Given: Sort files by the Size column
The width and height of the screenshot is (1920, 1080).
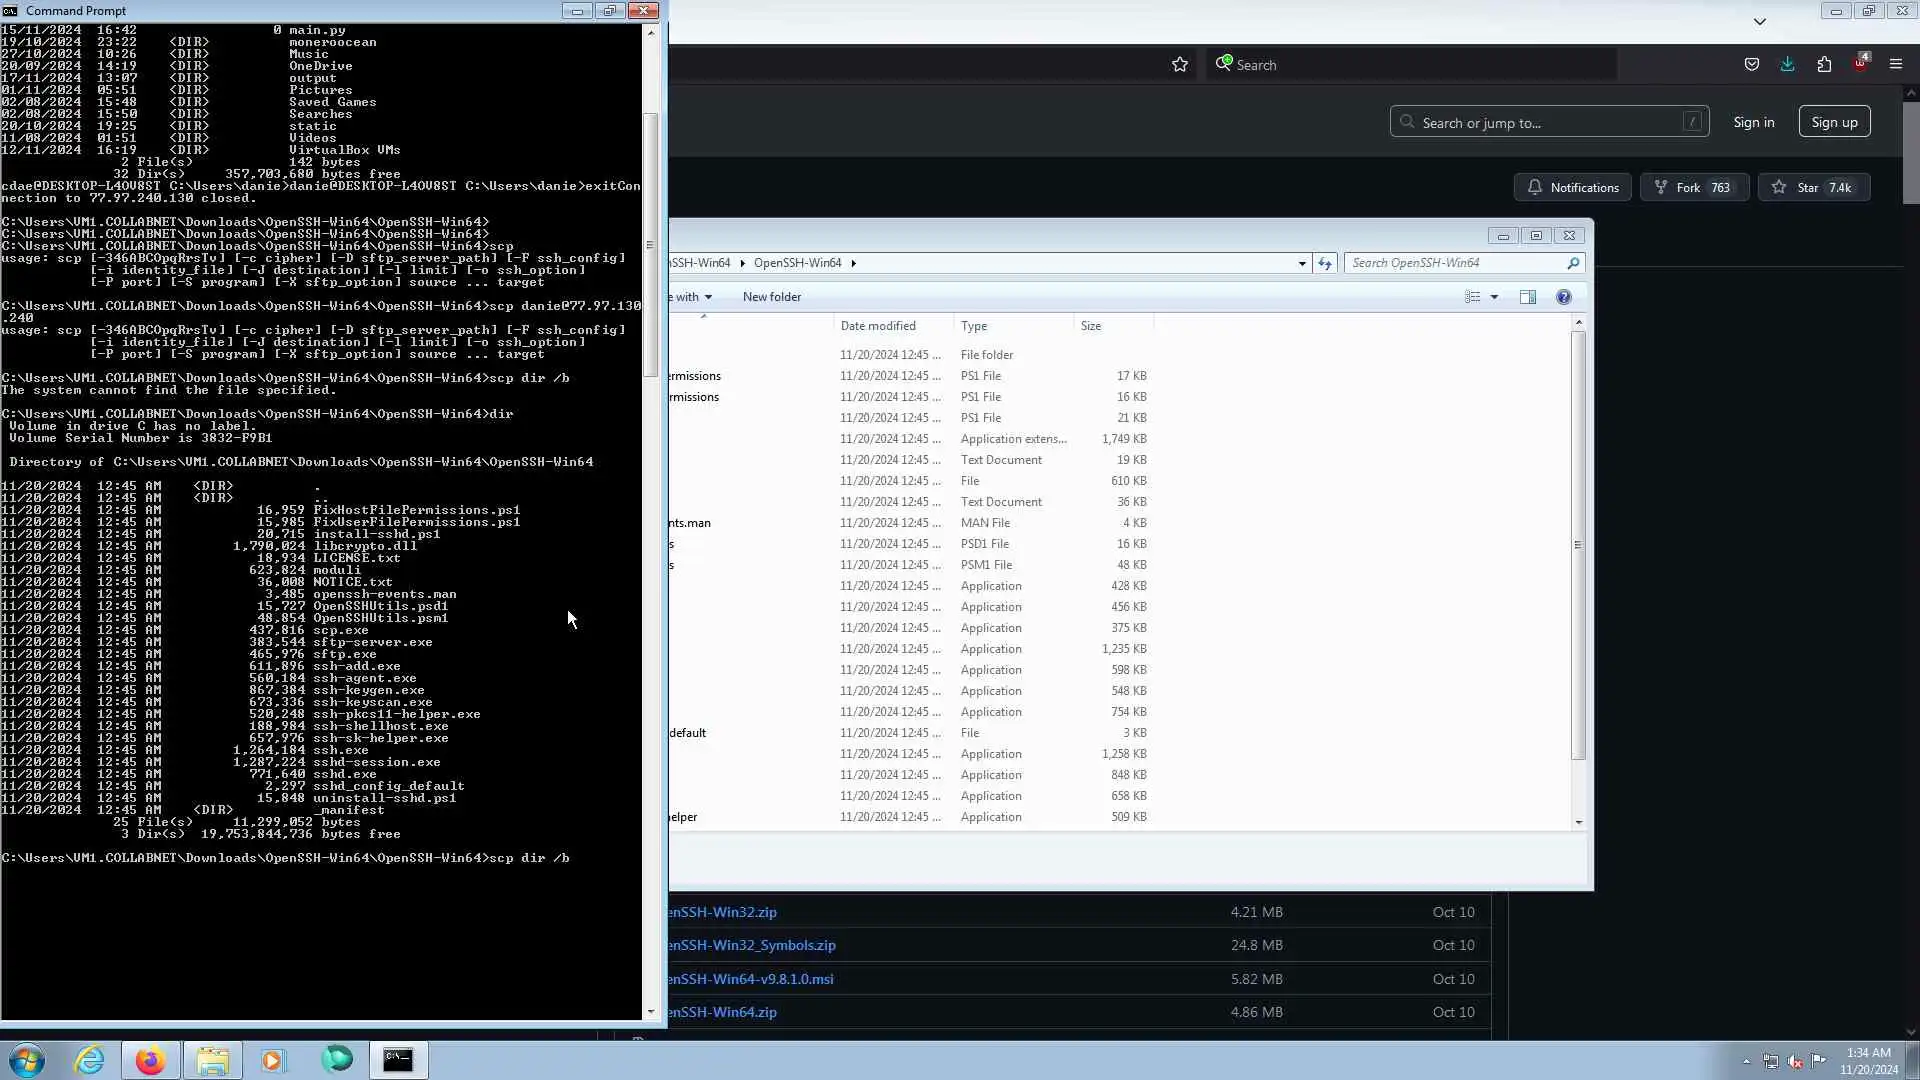Looking at the screenshot, I should (1090, 326).
